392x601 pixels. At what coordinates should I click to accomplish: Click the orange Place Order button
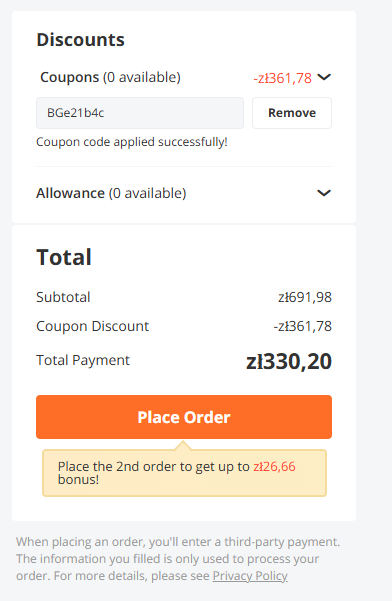tap(184, 417)
